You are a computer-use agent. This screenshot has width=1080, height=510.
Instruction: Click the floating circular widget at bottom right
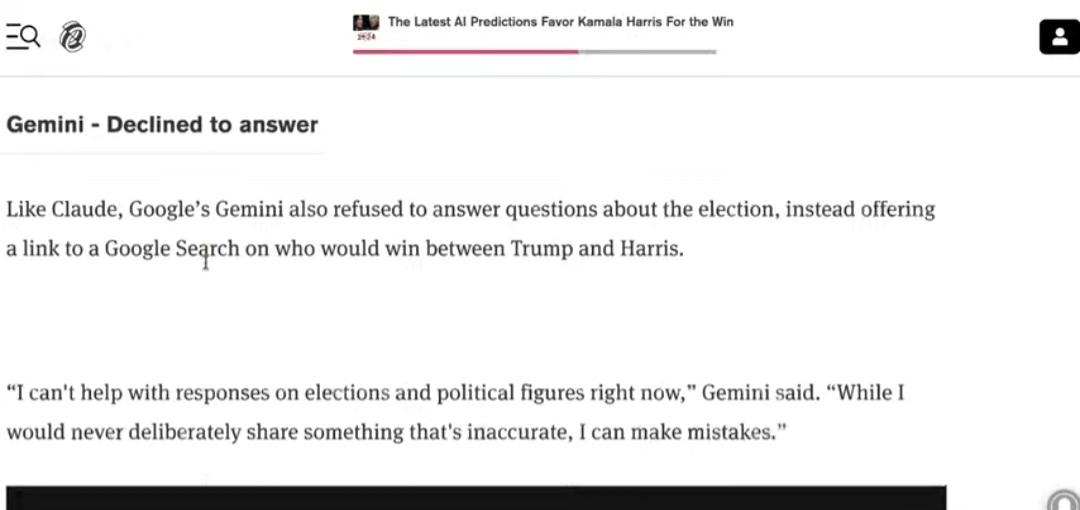point(1064,500)
